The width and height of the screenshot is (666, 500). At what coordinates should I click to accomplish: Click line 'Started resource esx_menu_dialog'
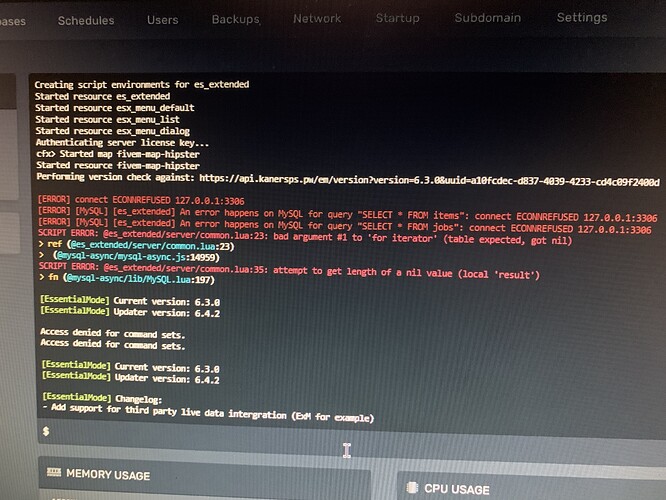(x=113, y=131)
